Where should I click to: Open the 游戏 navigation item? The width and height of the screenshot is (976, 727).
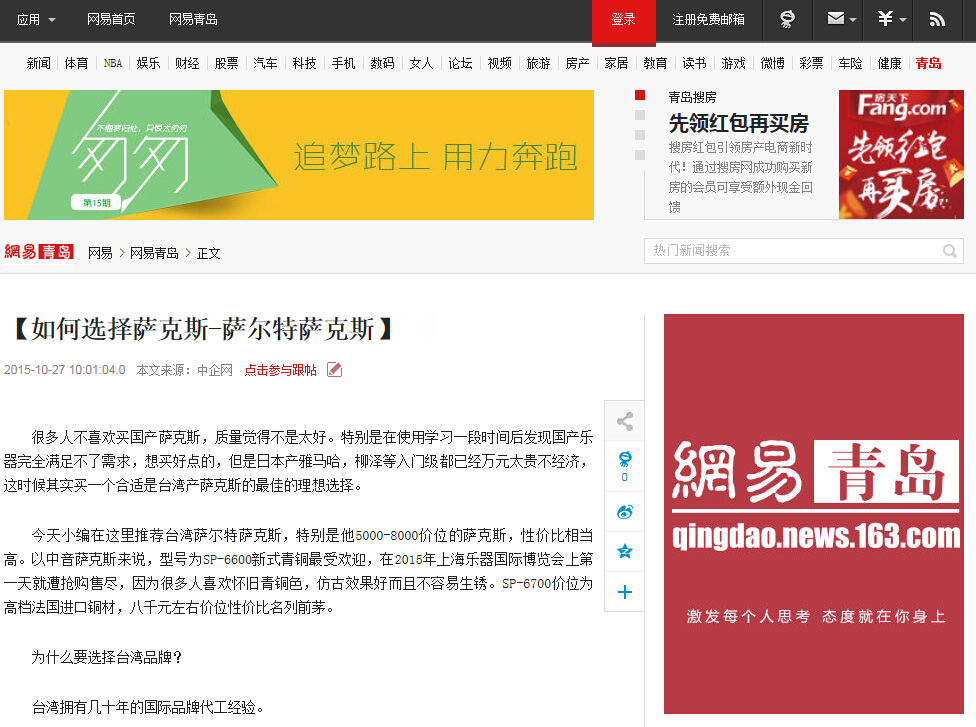(x=733, y=63)
